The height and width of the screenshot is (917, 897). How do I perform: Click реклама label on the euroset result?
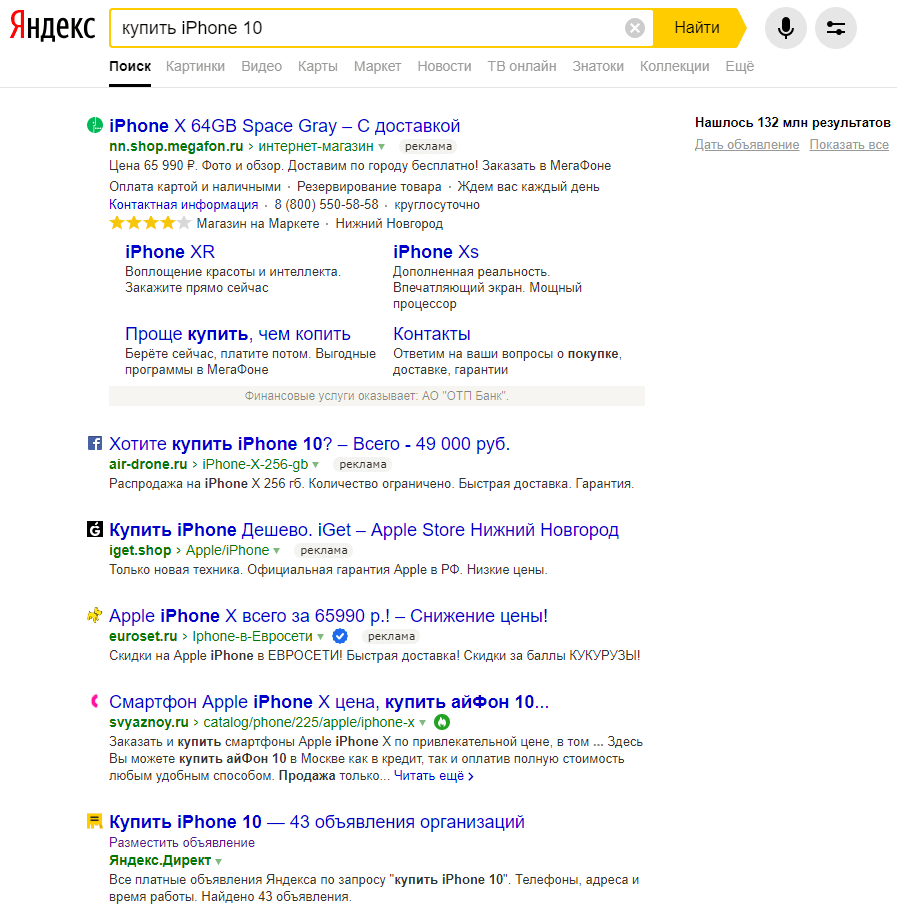391,636
